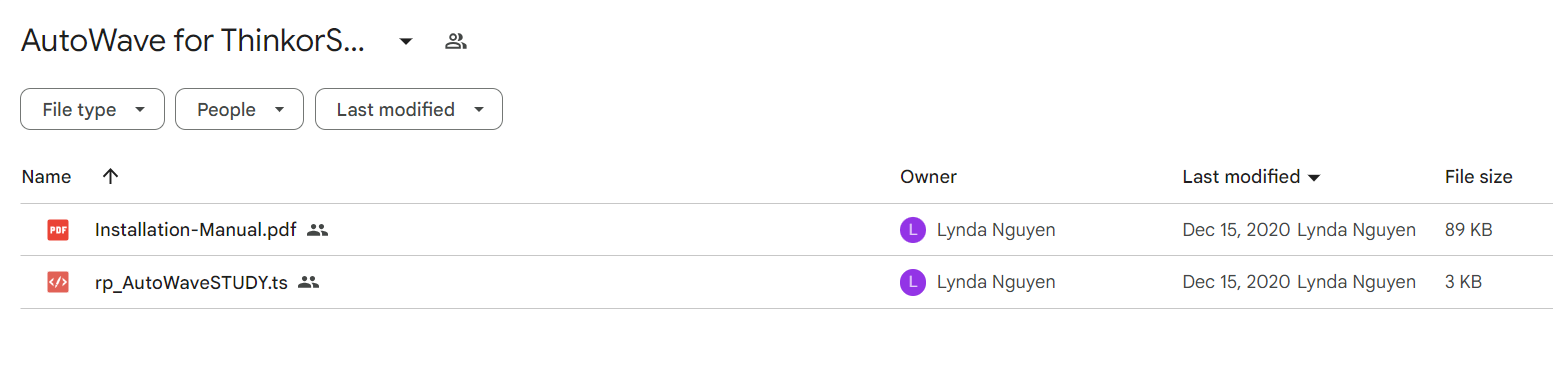Click the shared icon beside Installation-Manual.pdf
This screenshot has height=379, width=1553.
318,230
